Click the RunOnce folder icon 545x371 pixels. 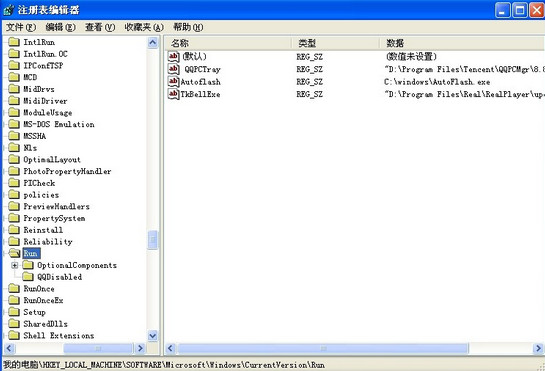coord(14,288)
